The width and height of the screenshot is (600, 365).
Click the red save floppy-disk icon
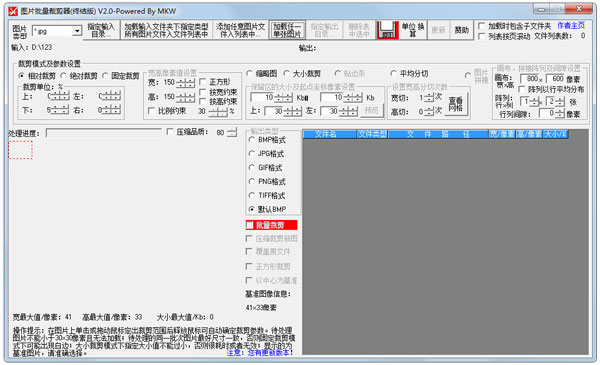[387, 29]
